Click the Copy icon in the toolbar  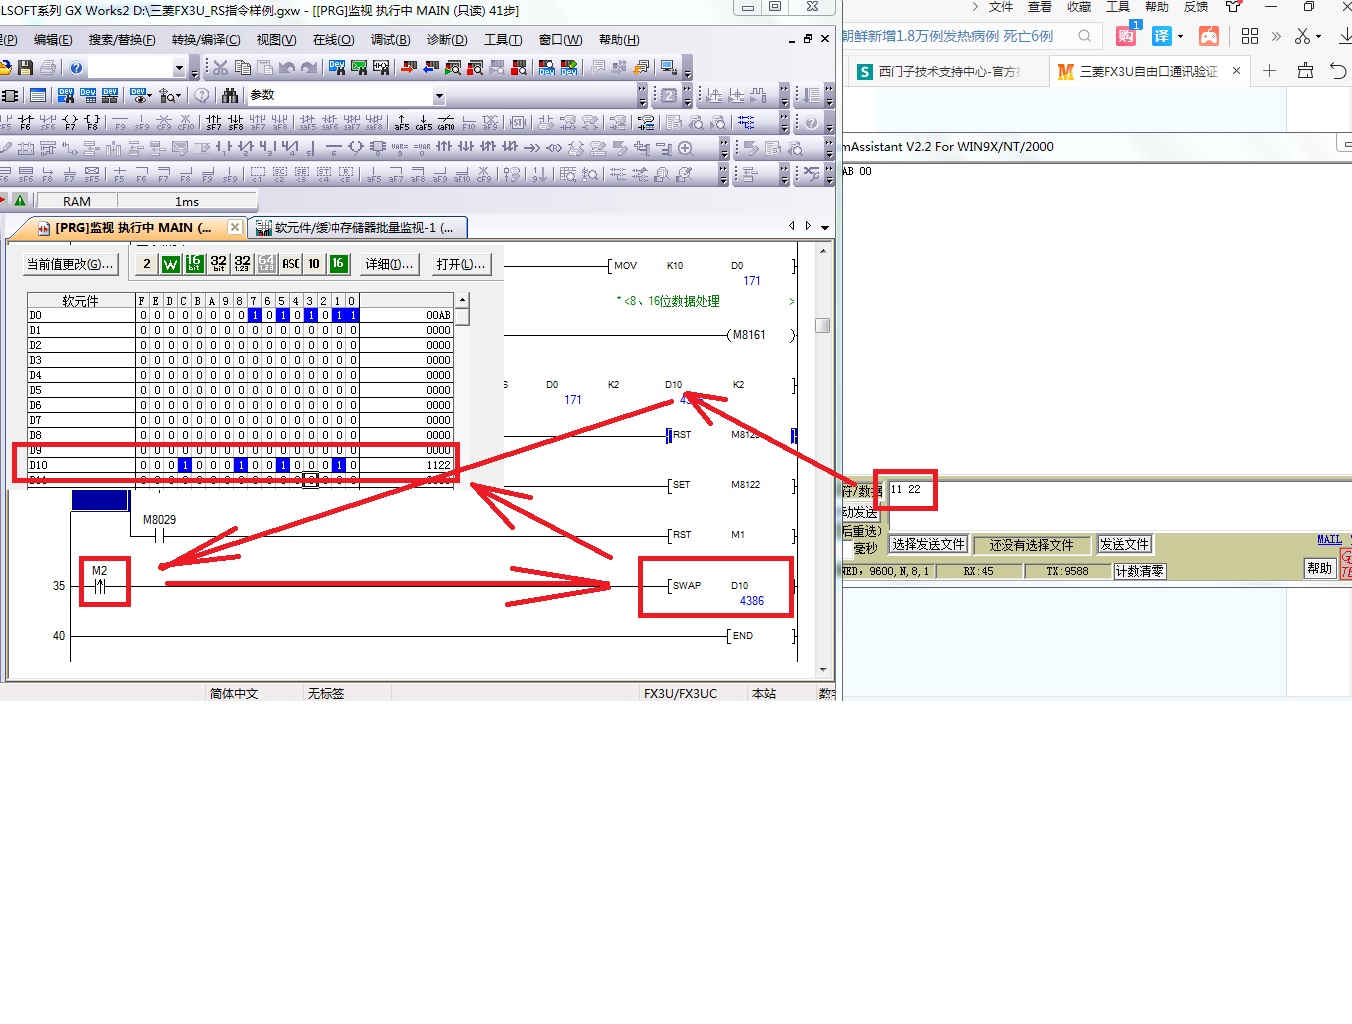coord(242,68)
